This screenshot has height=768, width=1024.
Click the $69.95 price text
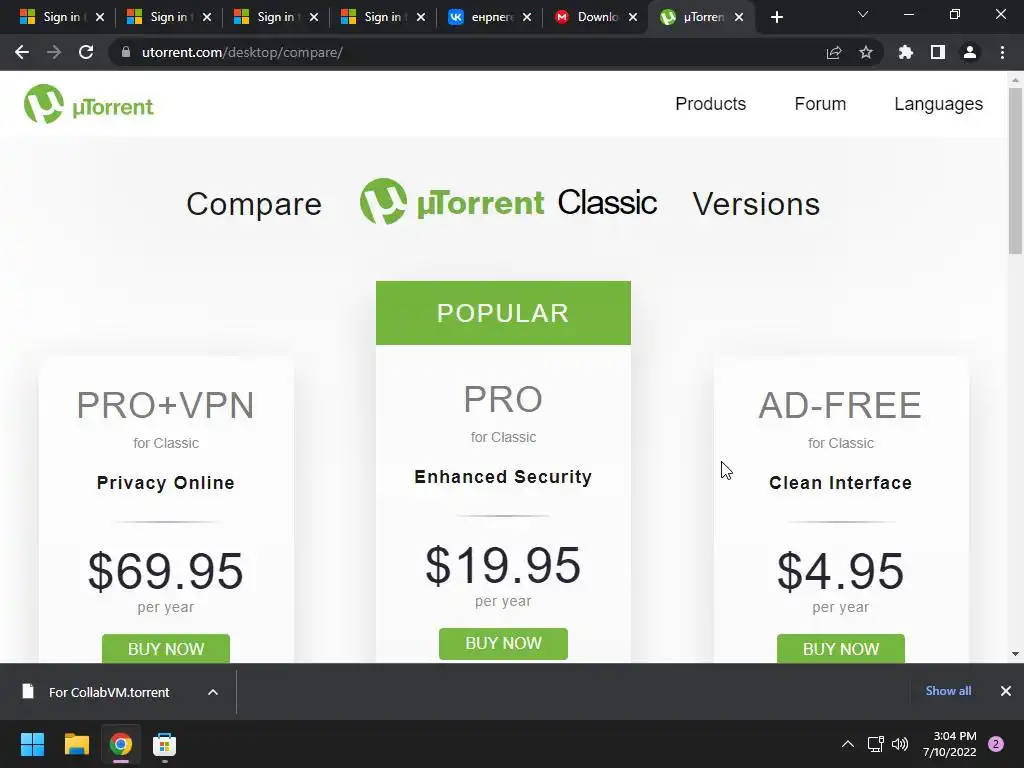point(166,571)
